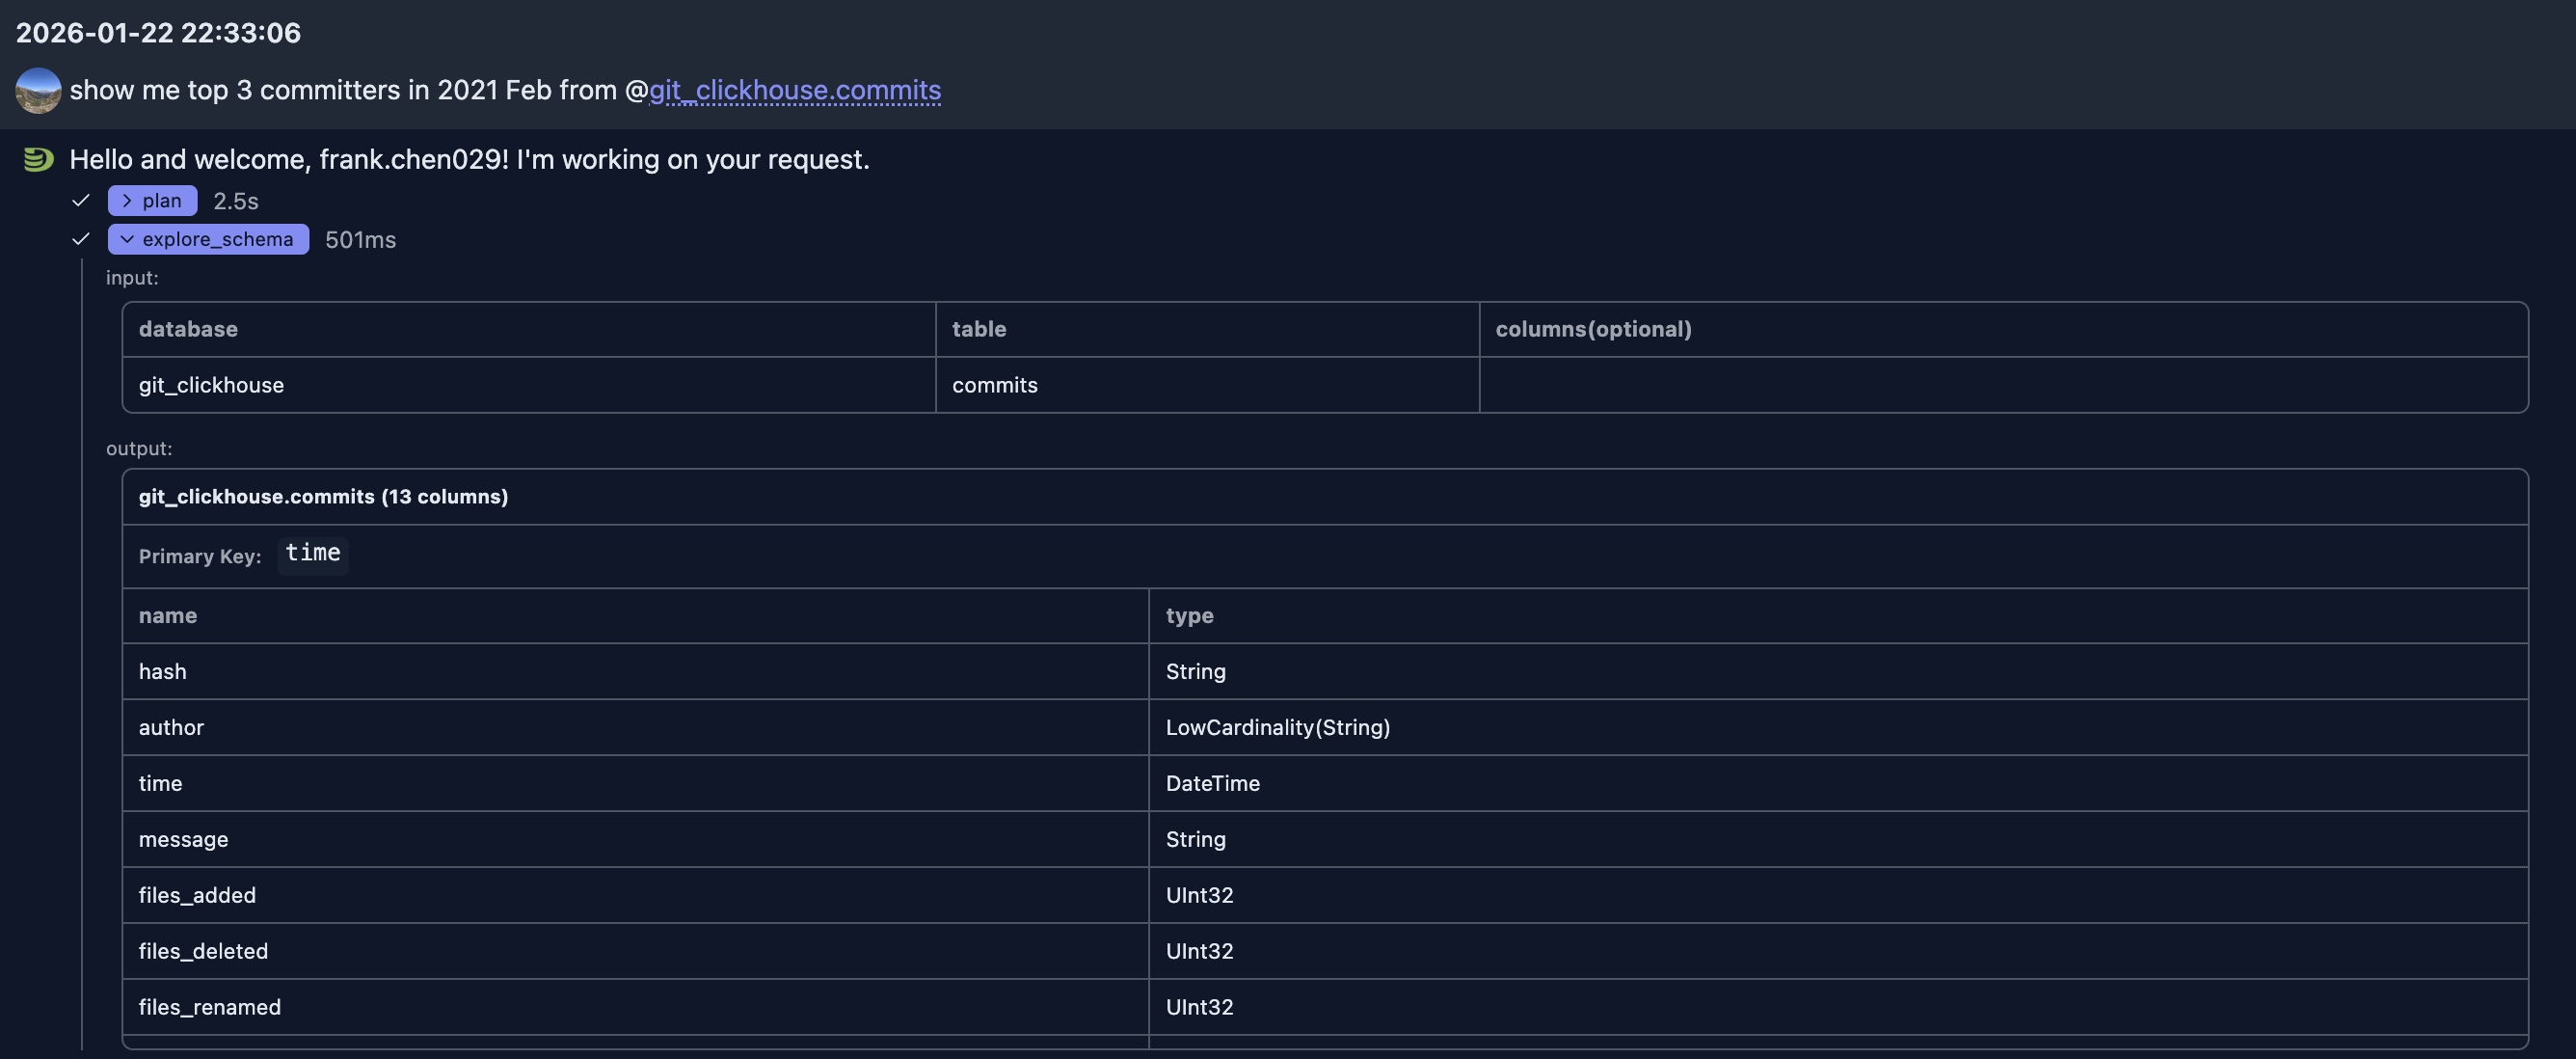Click frank.chen029's profile avatar

[x=37, y=90]
